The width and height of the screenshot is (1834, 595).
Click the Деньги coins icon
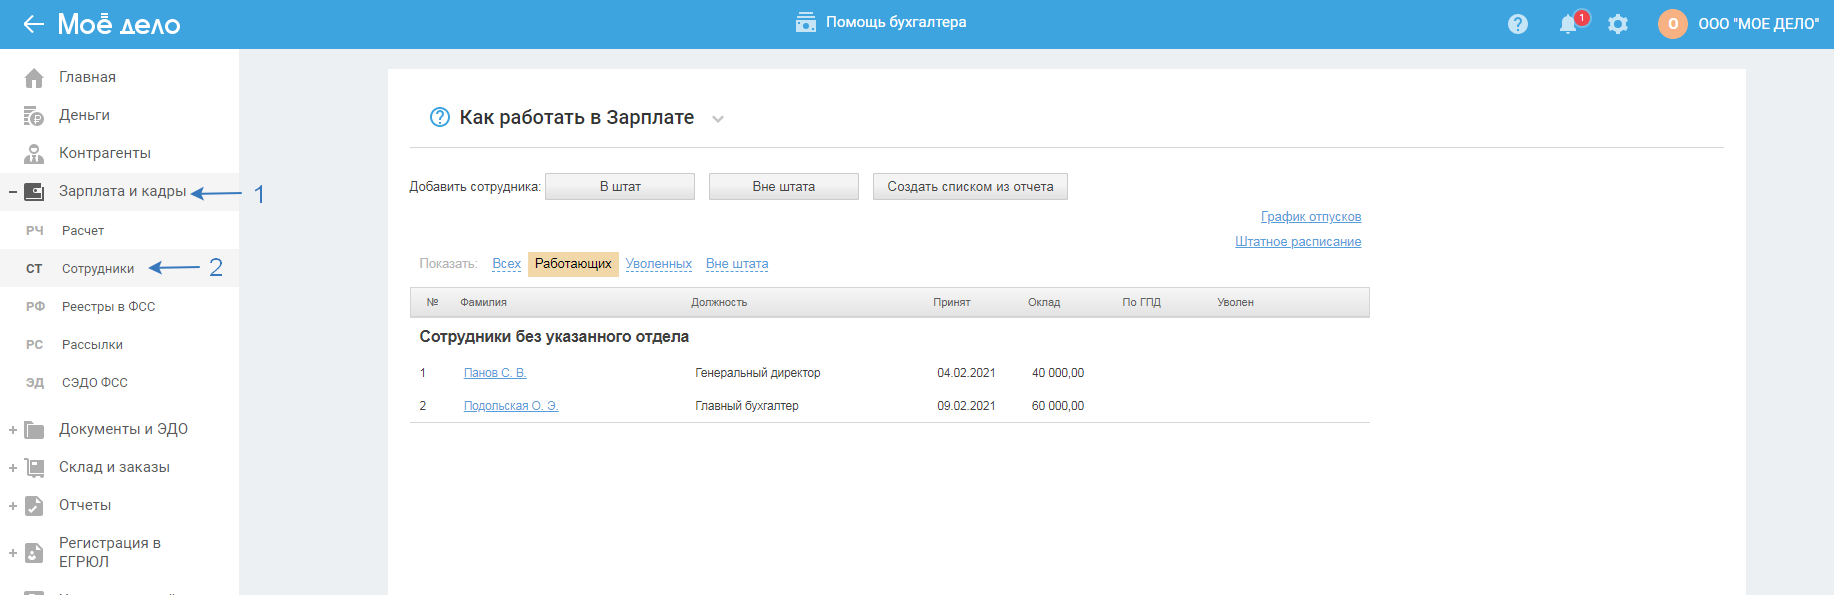click(34, 116)
